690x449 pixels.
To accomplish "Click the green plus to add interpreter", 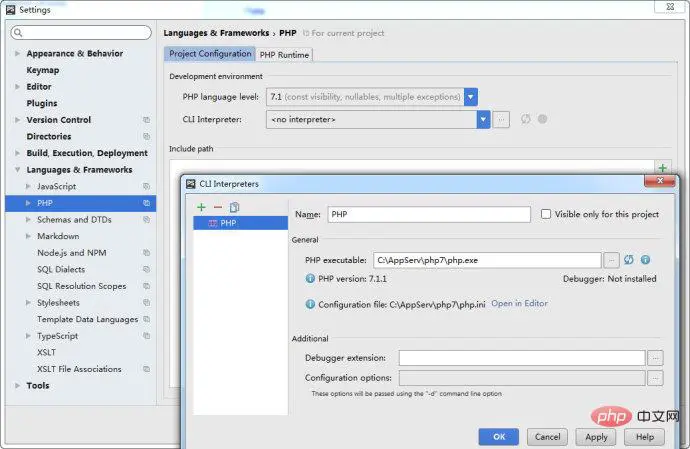I will click(201, 207).
